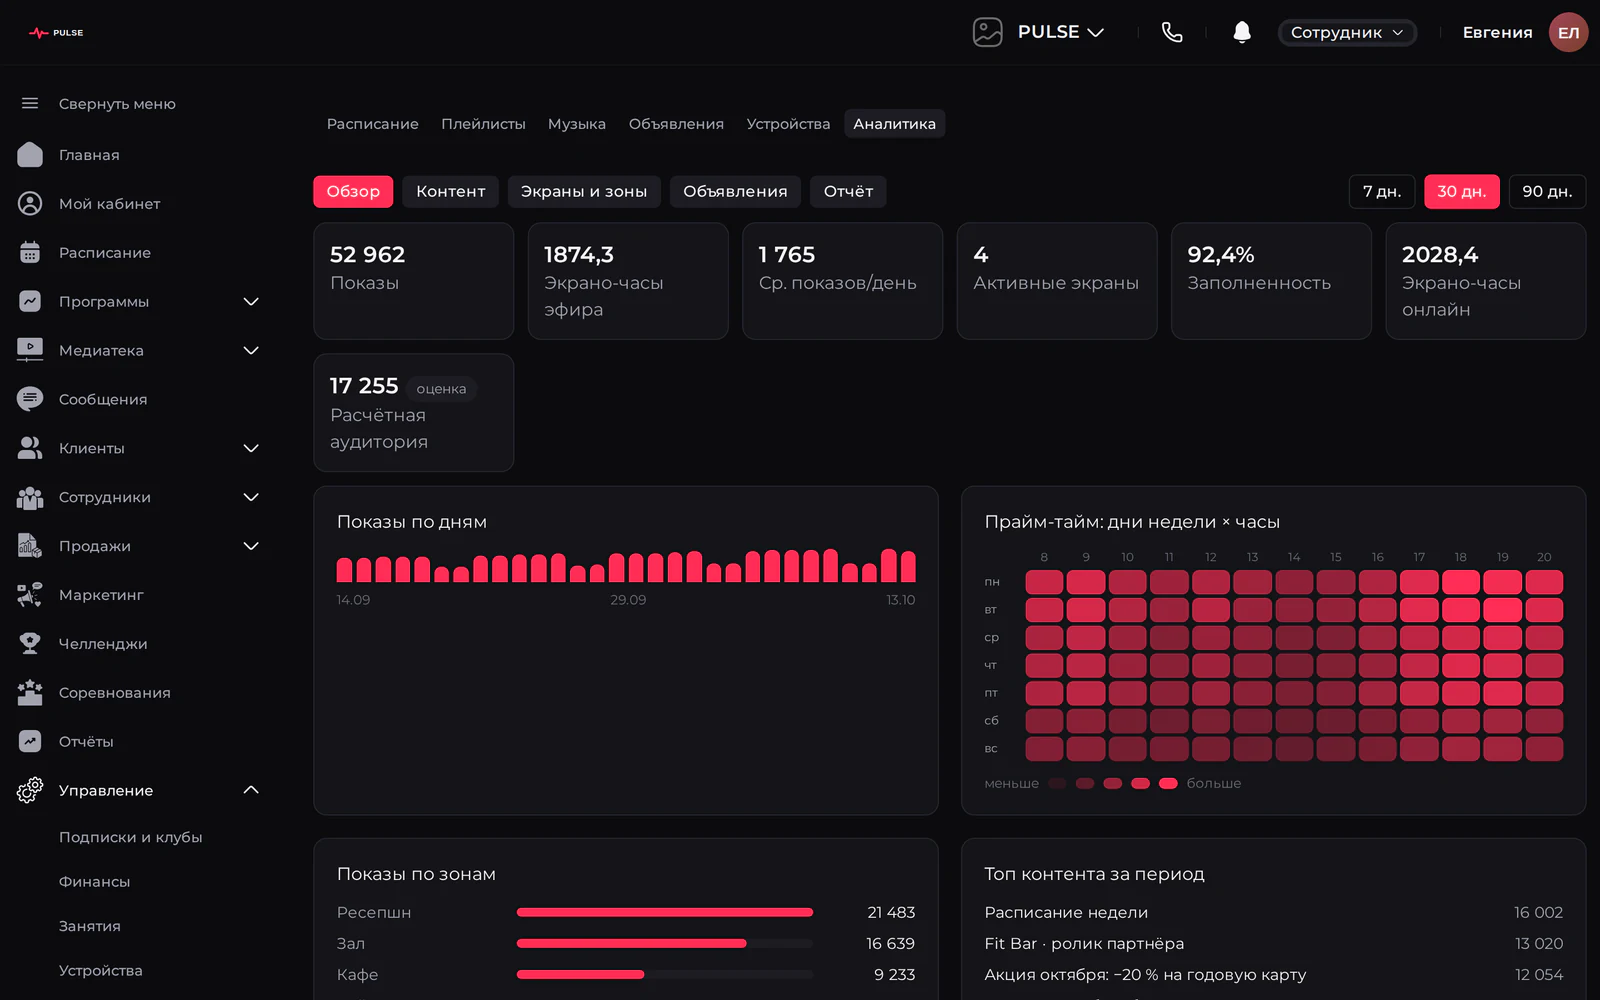Screen dimensions: 1600x1000
Task: Open the Отчёты chart icon
Action: point(30,741)
